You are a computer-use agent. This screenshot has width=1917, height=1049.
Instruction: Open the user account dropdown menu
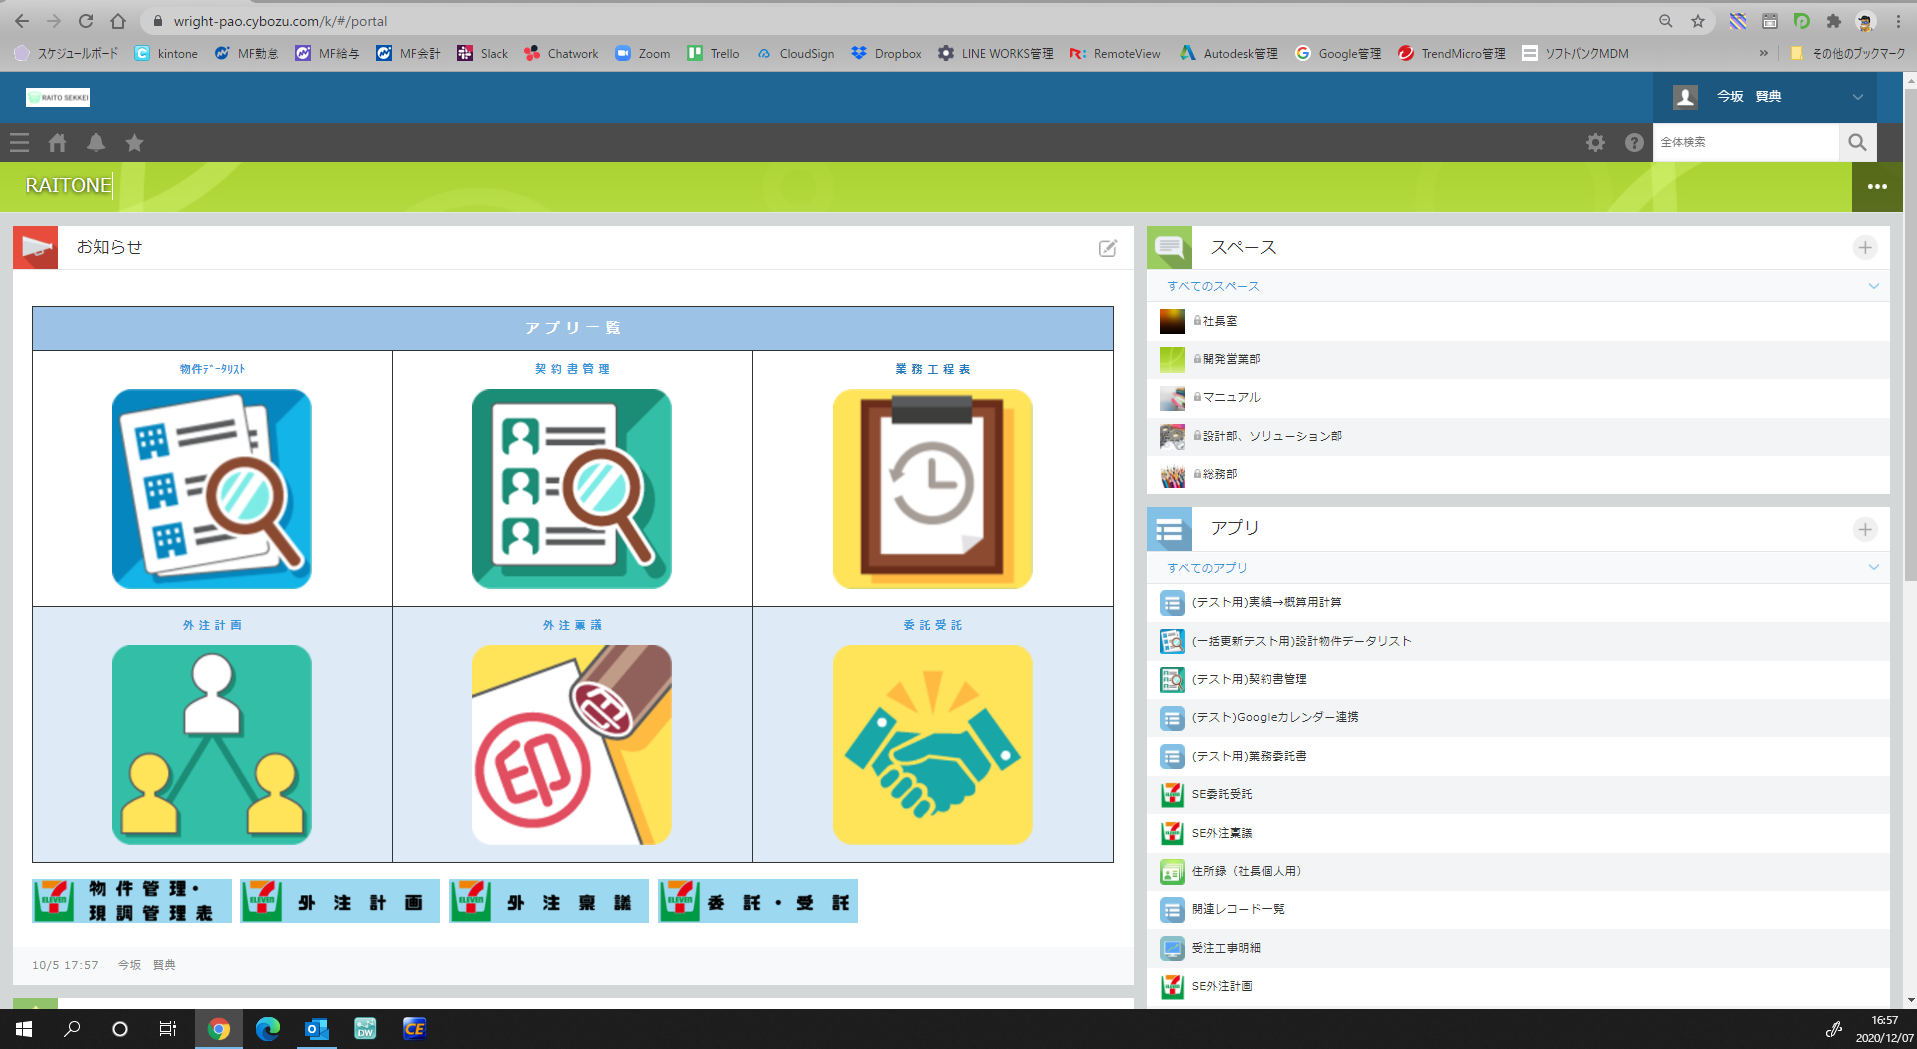pyautogui.click(x=1857, y=97)
